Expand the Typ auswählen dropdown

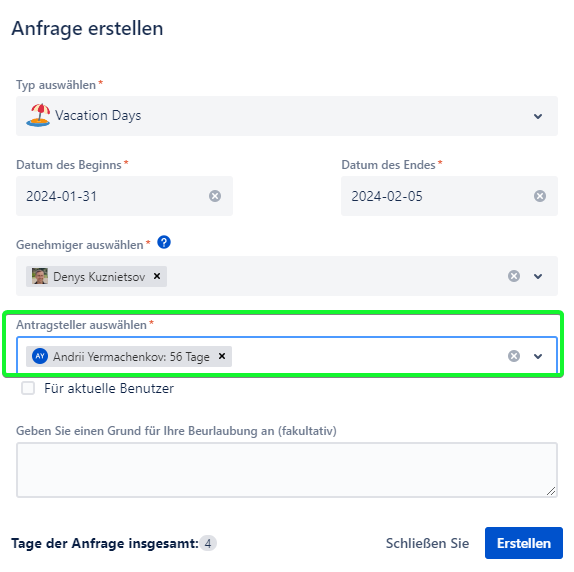tap(287, 116)
